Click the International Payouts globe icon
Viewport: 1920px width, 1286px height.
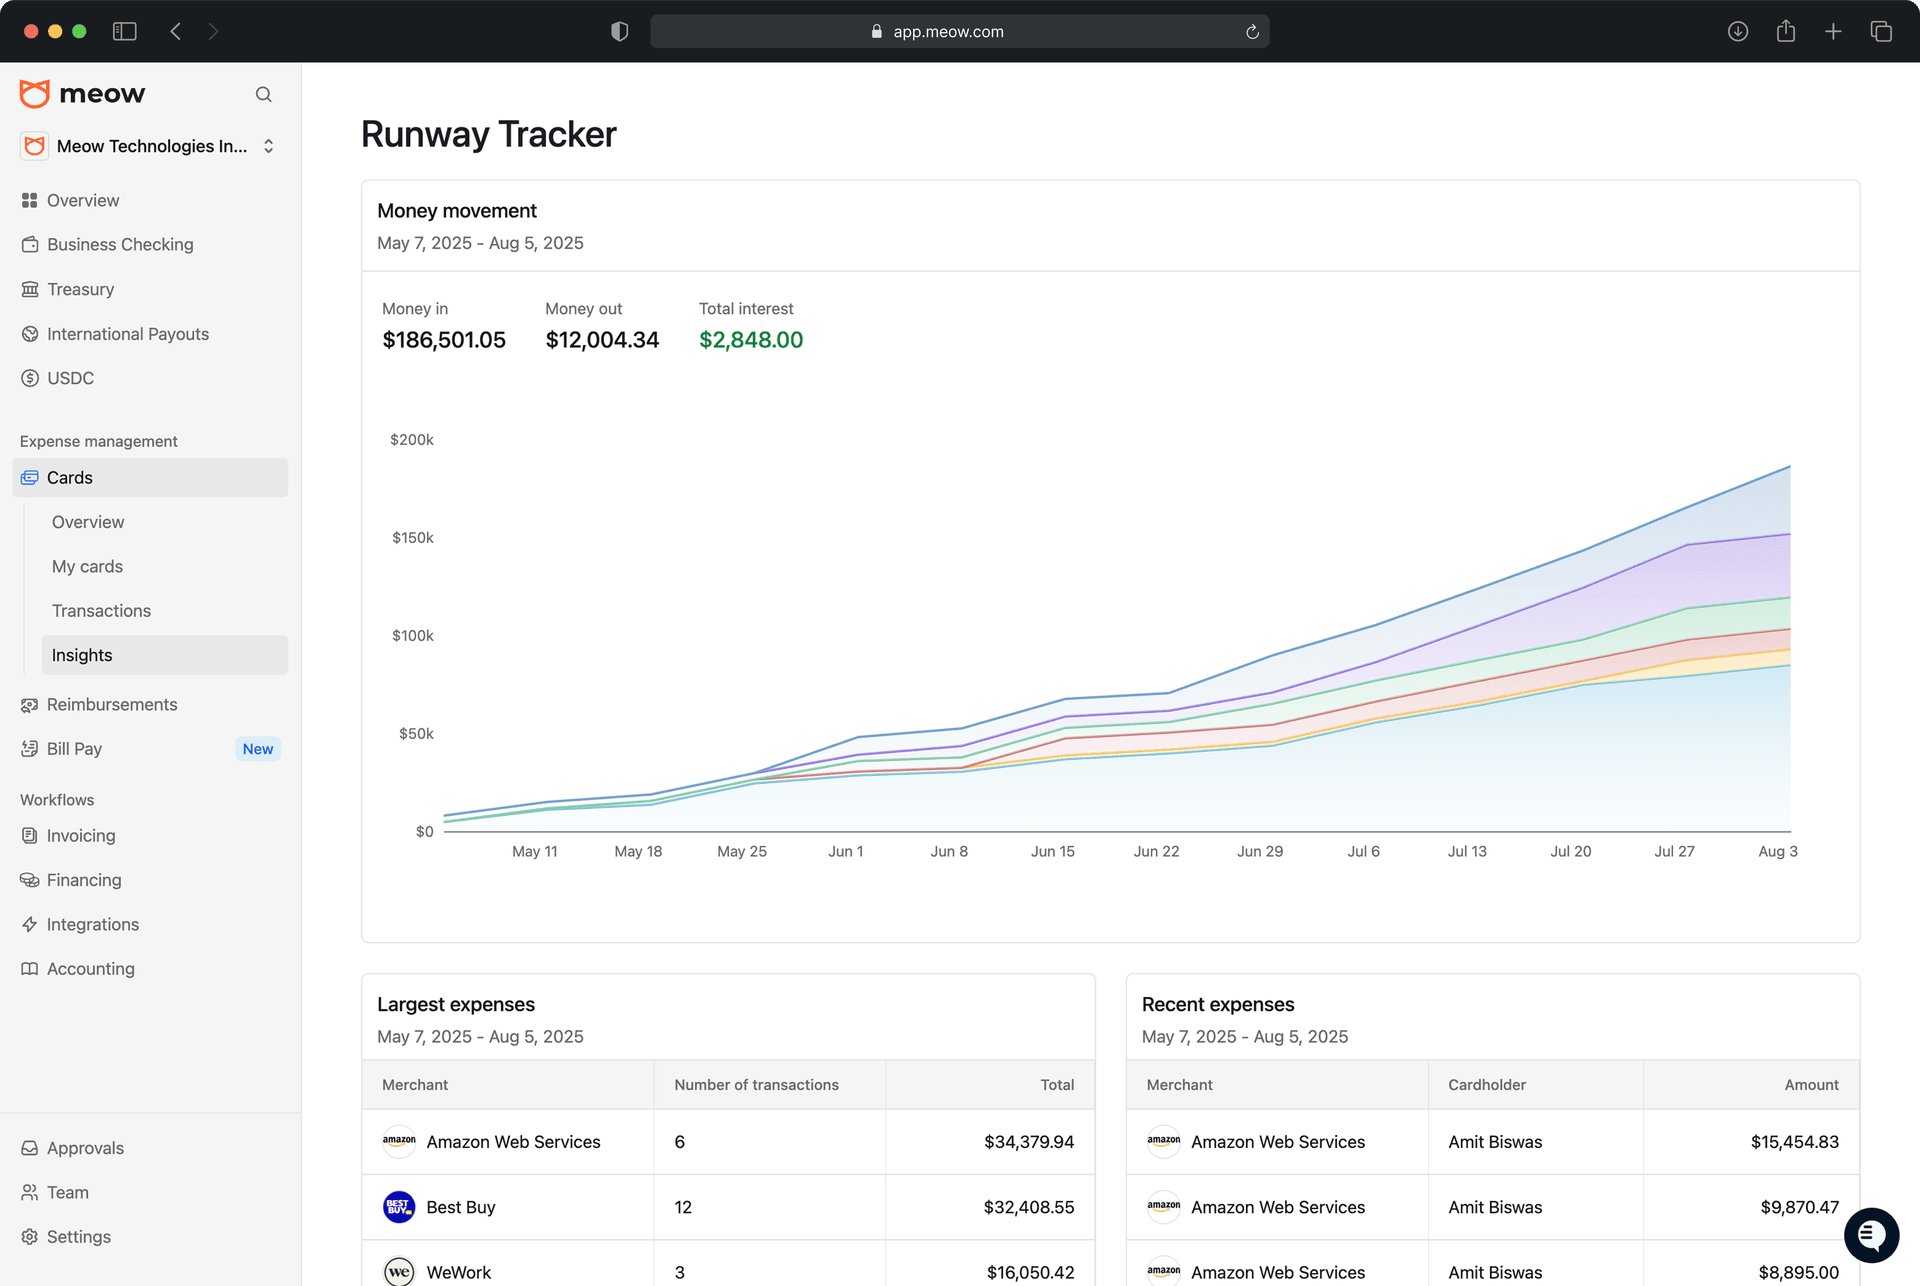point(30,334)
